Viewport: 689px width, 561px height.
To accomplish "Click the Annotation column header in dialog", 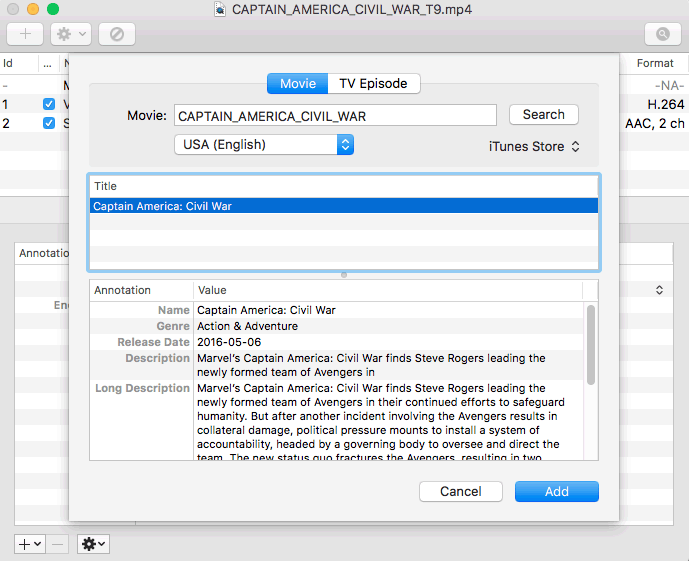I will (x=141, y=290).
